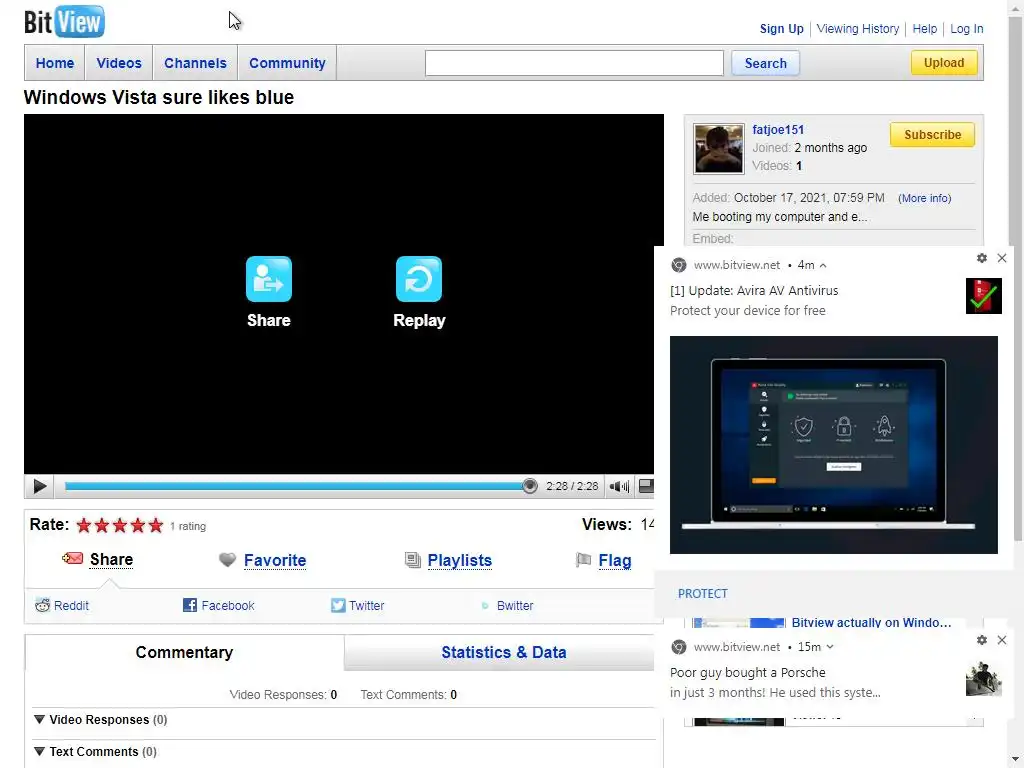This screenshot has width=1024, height=768.
Task: Click the Twitter bird icon
Action: click(338, 605)
